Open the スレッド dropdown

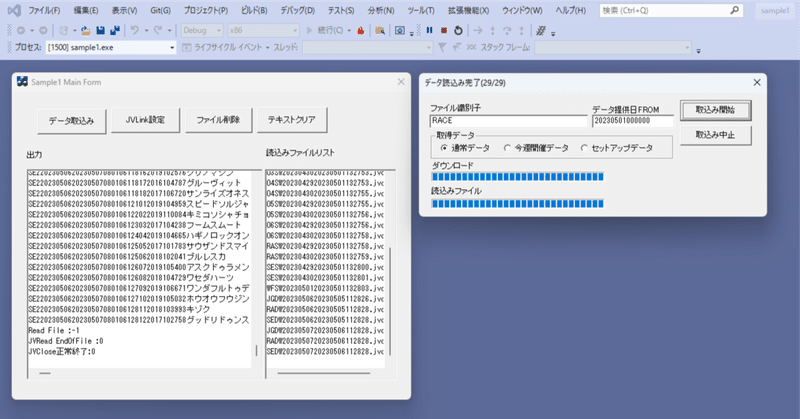pyautogui.click(x=367, y=47)
